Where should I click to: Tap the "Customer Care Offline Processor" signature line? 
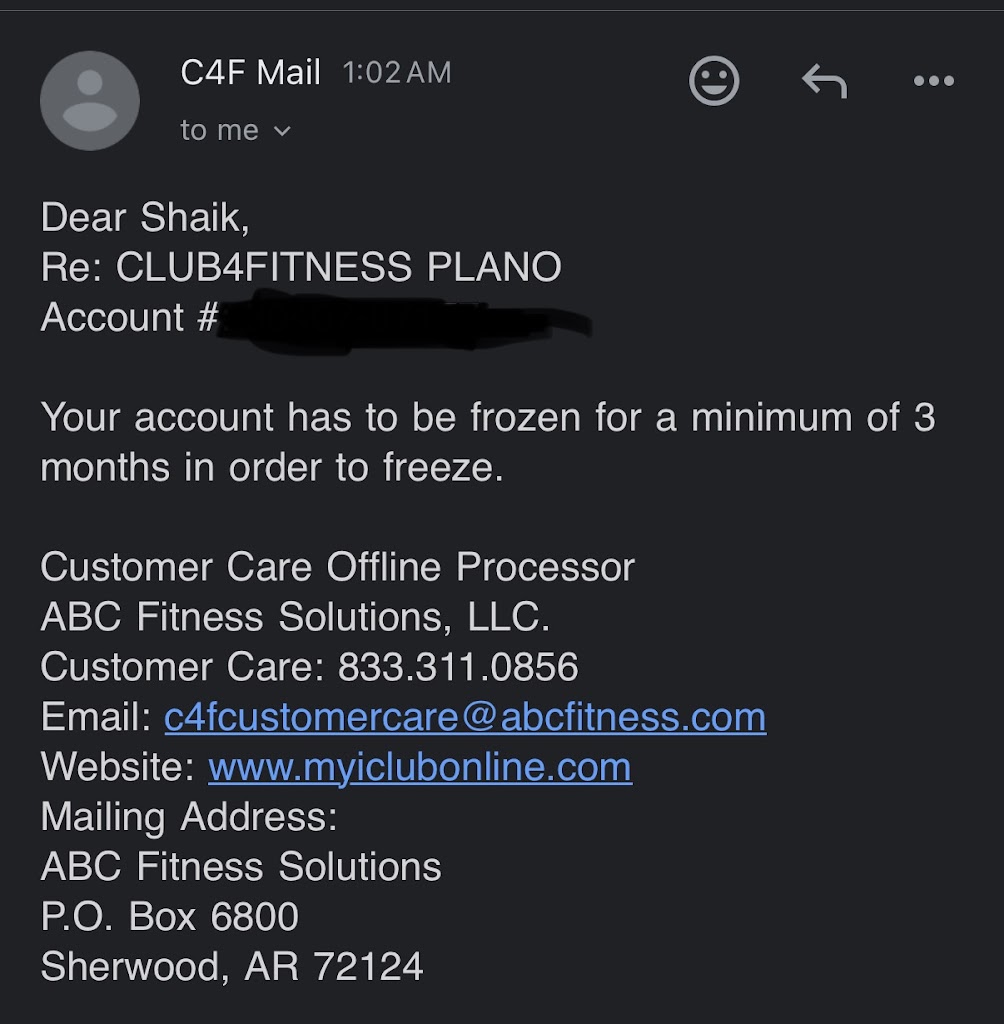[x=337, y=567]
